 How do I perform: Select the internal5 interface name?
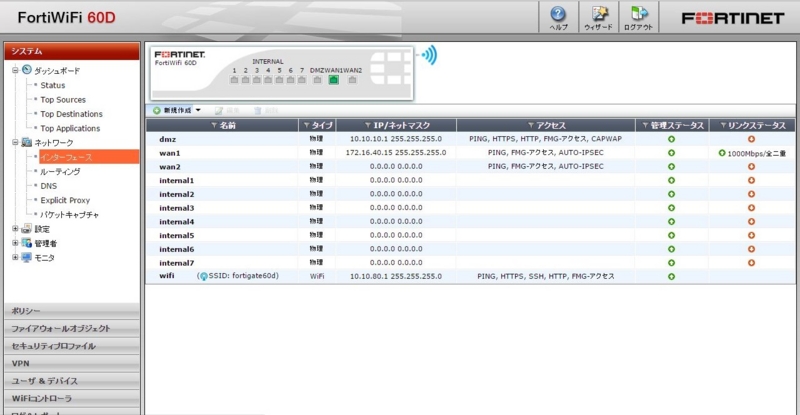point(177,235)
